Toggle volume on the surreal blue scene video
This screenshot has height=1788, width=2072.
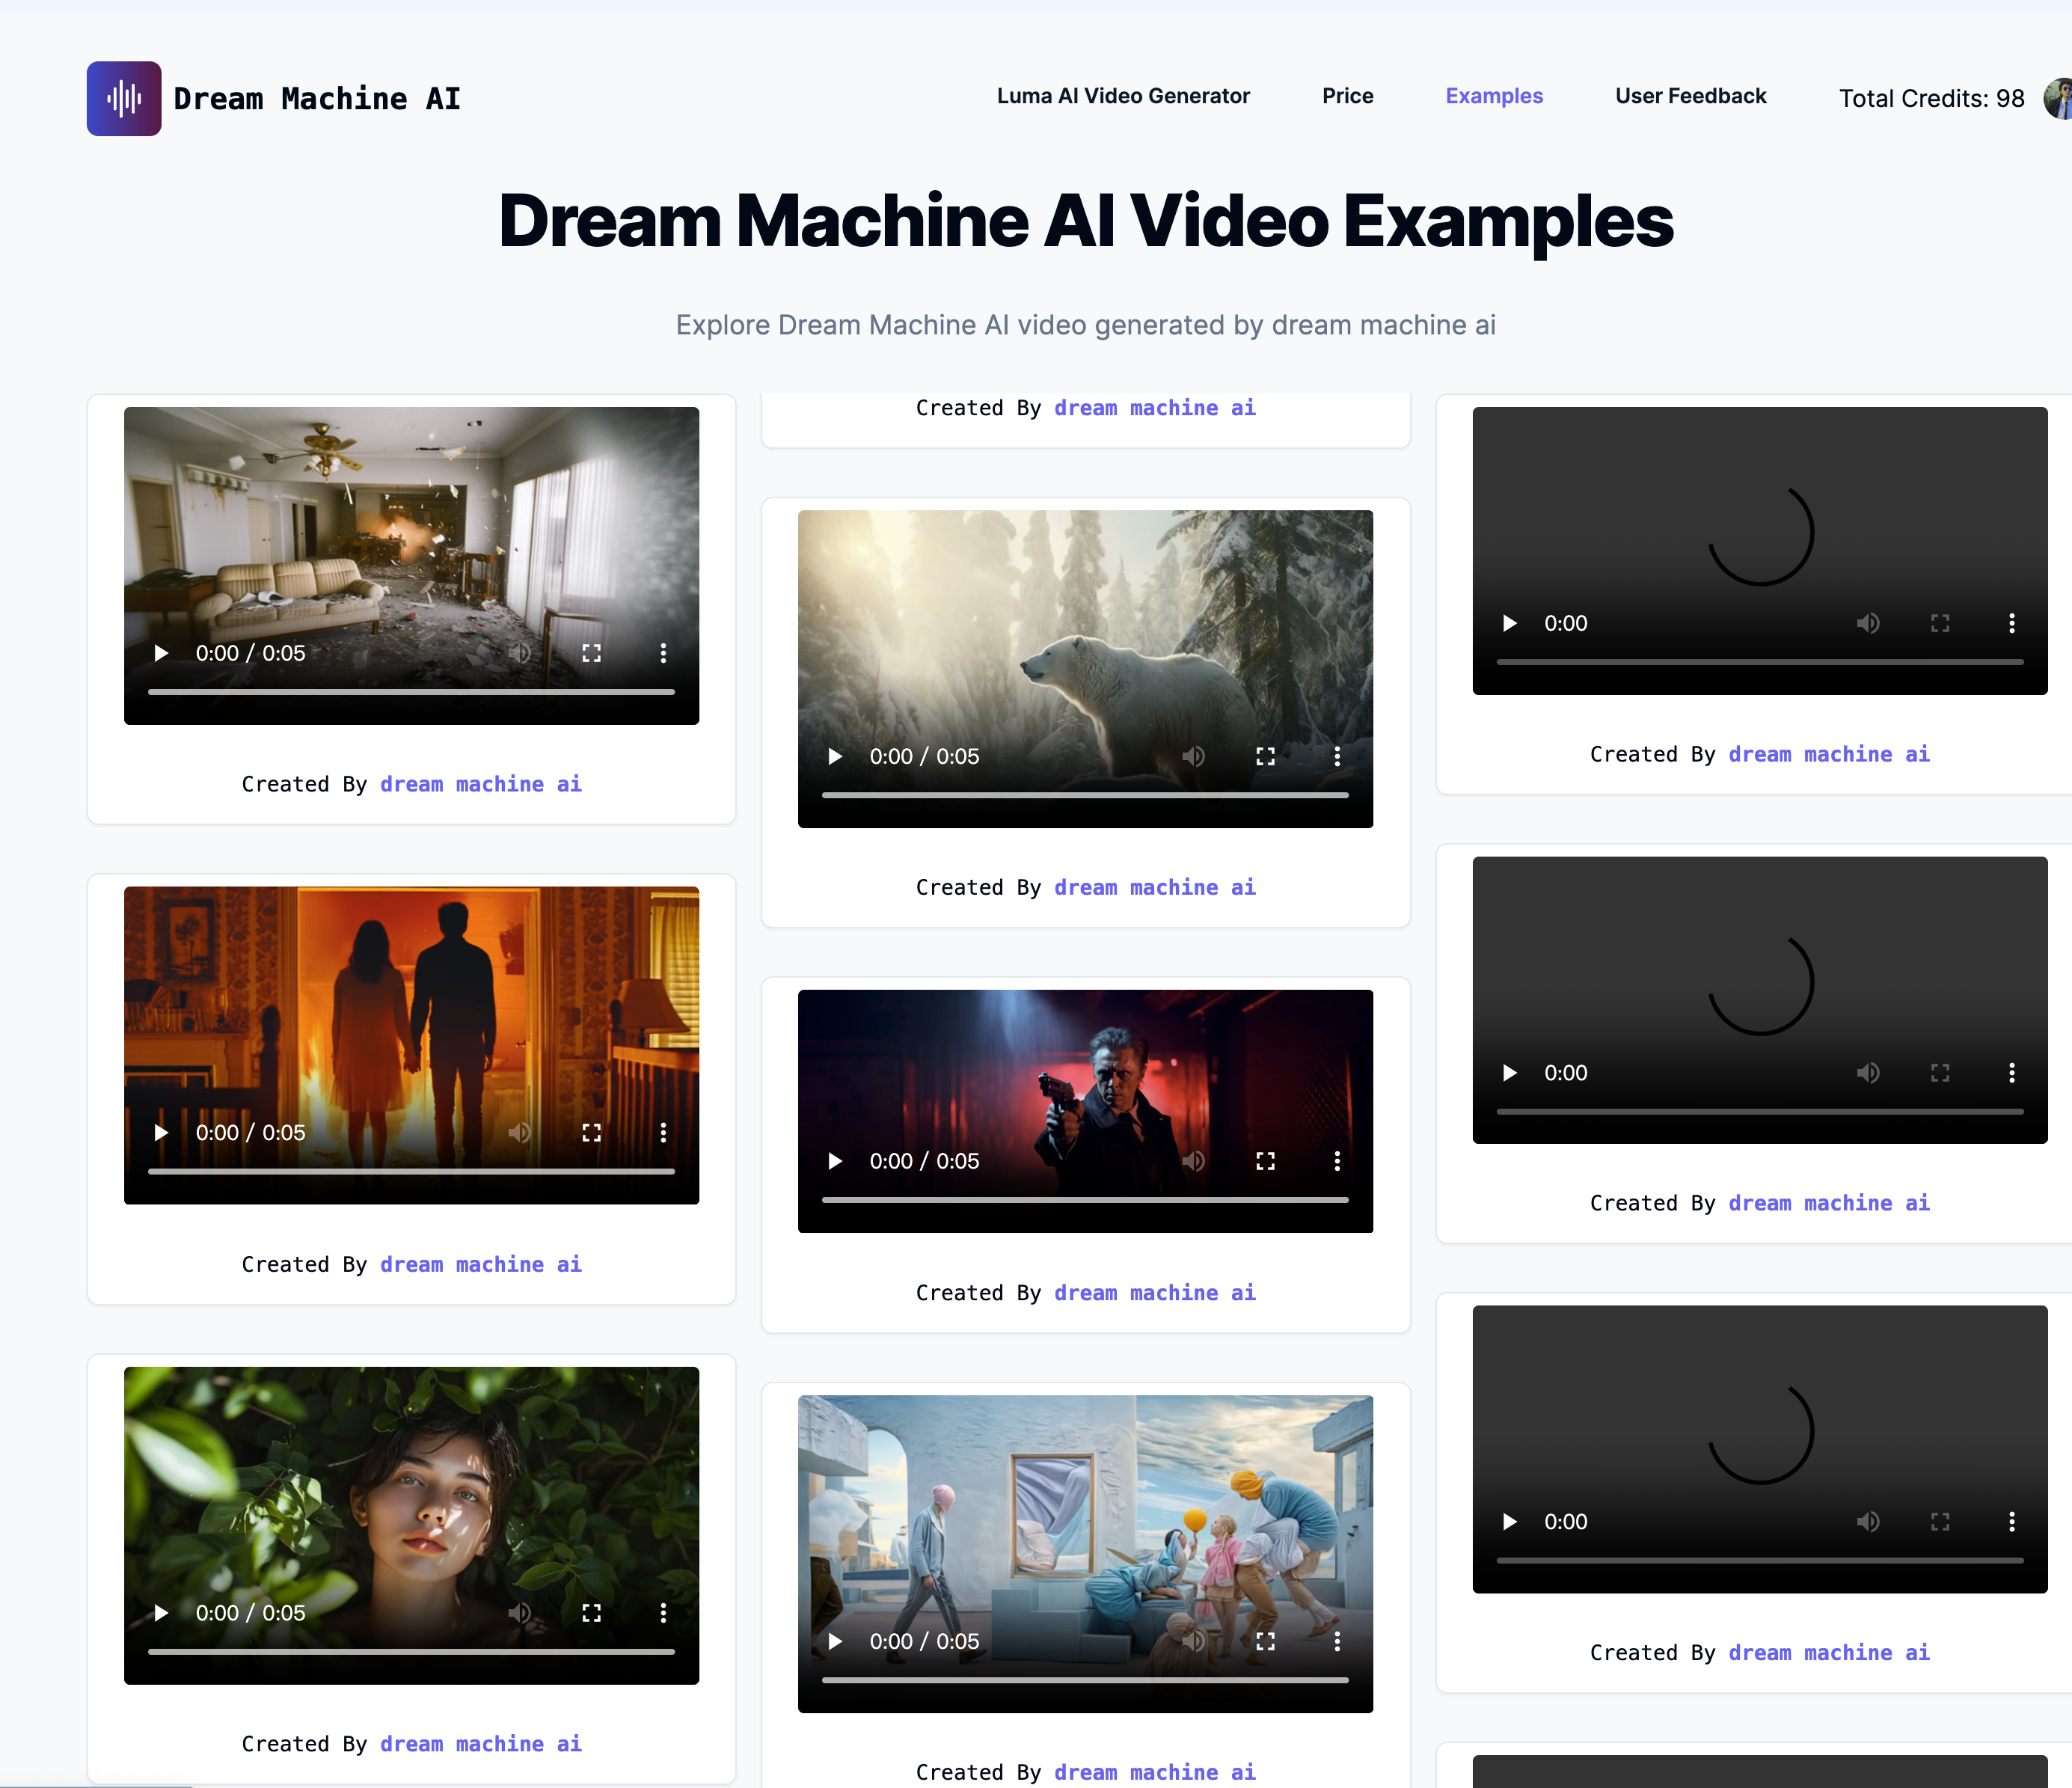tap(1193, 1641)
